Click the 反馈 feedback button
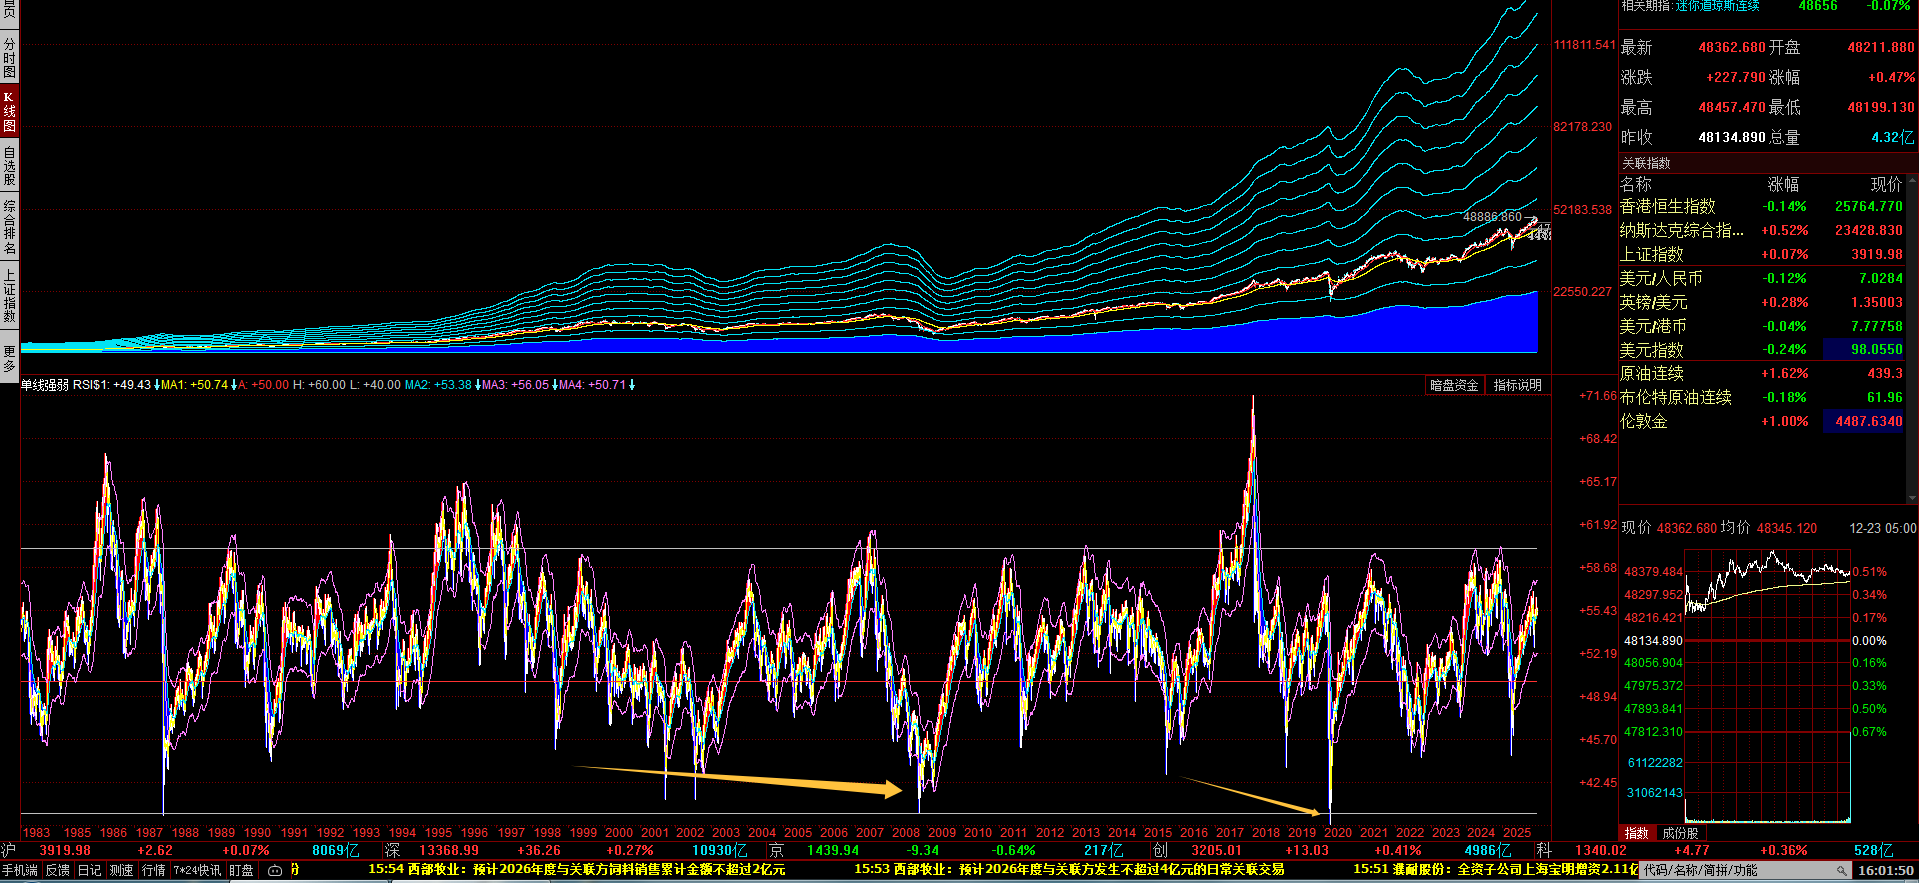The image size is (1919, 883). (58, 871)
